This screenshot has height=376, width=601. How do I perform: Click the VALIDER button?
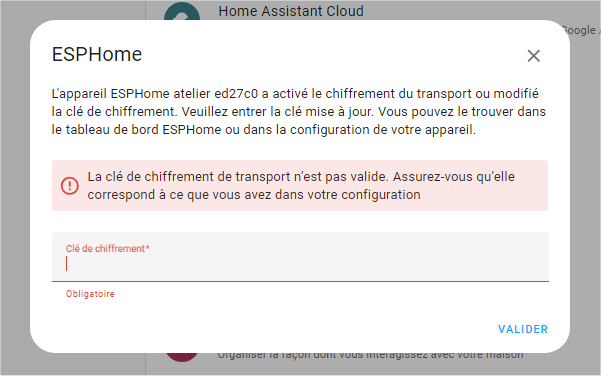point(523,329)
